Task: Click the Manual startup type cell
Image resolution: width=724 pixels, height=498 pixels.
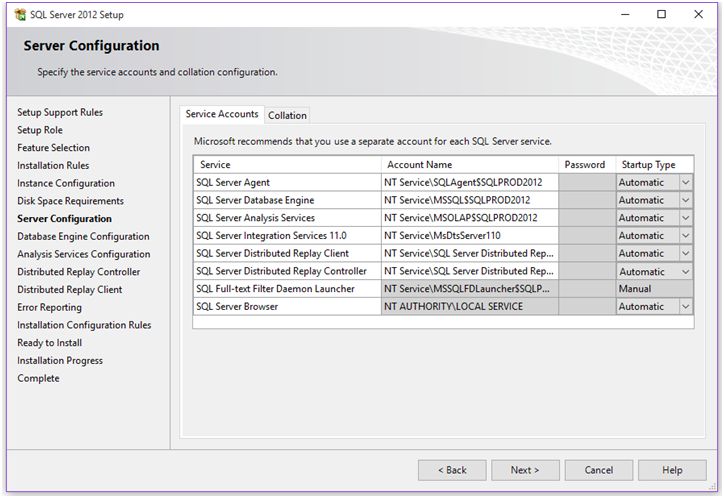Action: [x=654, y=289]
